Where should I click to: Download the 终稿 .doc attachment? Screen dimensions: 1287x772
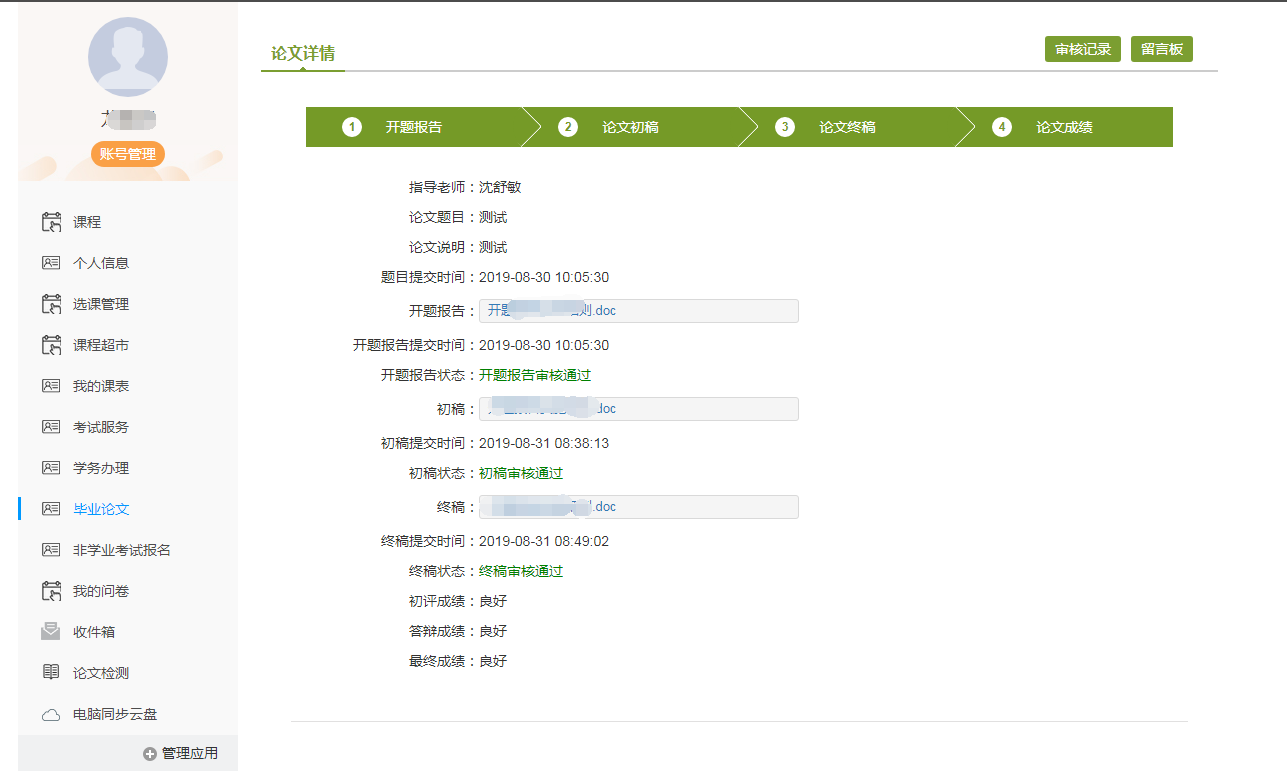click(x=552, y=507)
